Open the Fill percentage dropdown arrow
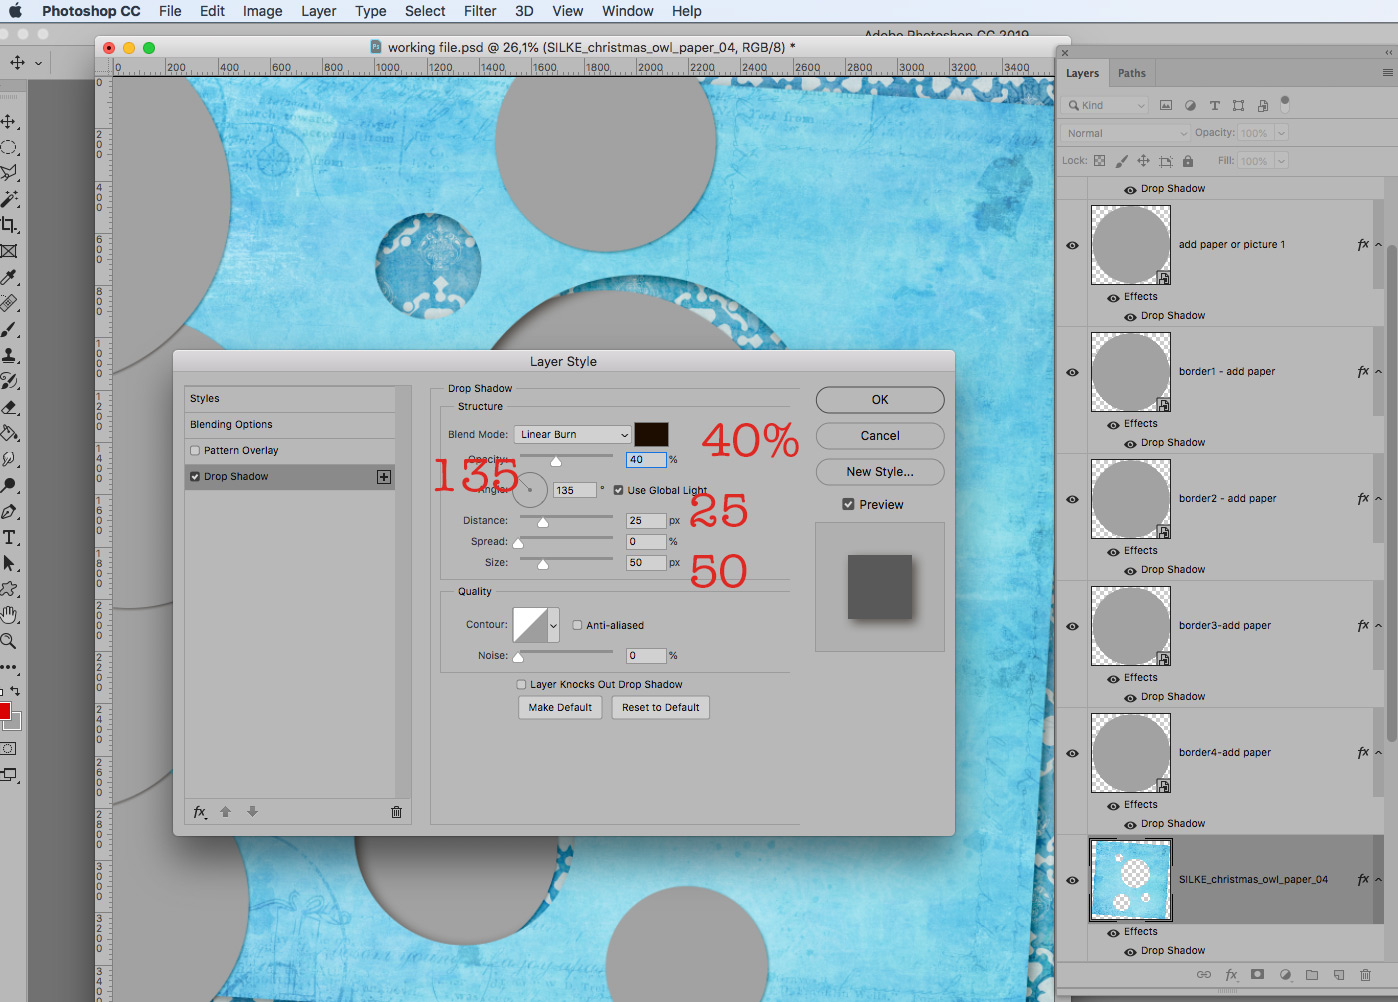 pos(1281,161)
